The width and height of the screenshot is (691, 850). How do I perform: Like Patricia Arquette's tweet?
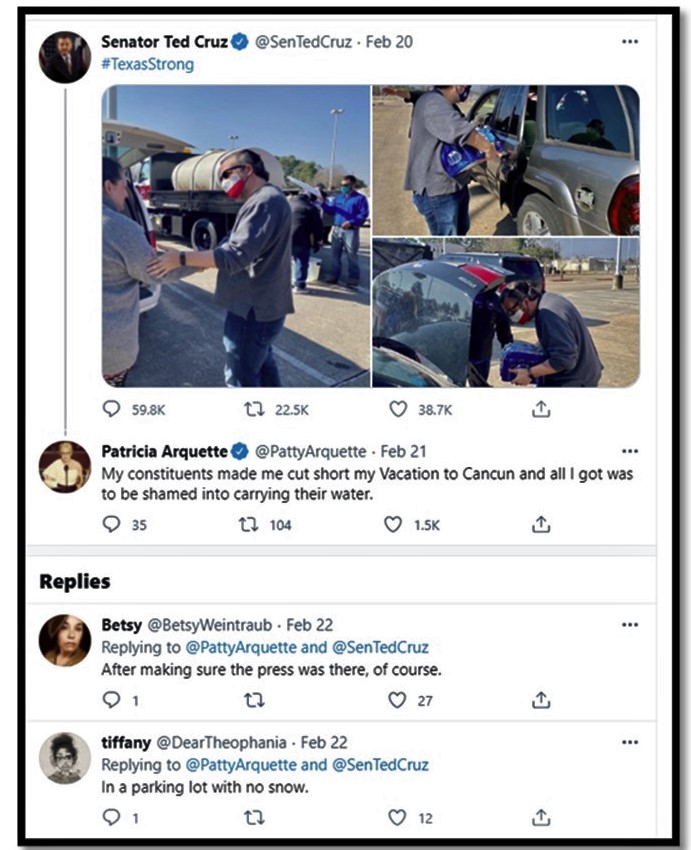click(x=394, y=524)
